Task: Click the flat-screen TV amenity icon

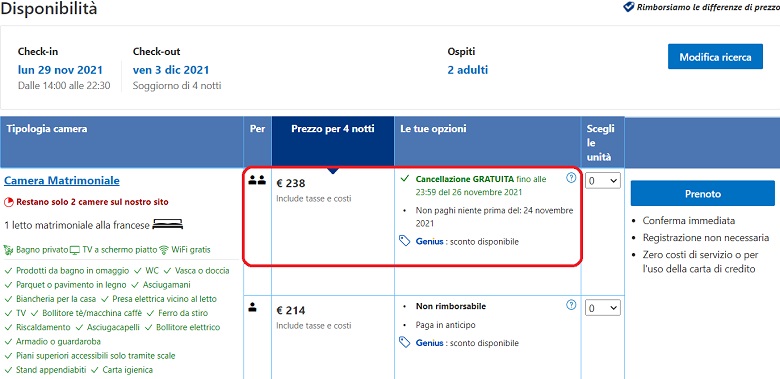Action: (x=75, y=250)
